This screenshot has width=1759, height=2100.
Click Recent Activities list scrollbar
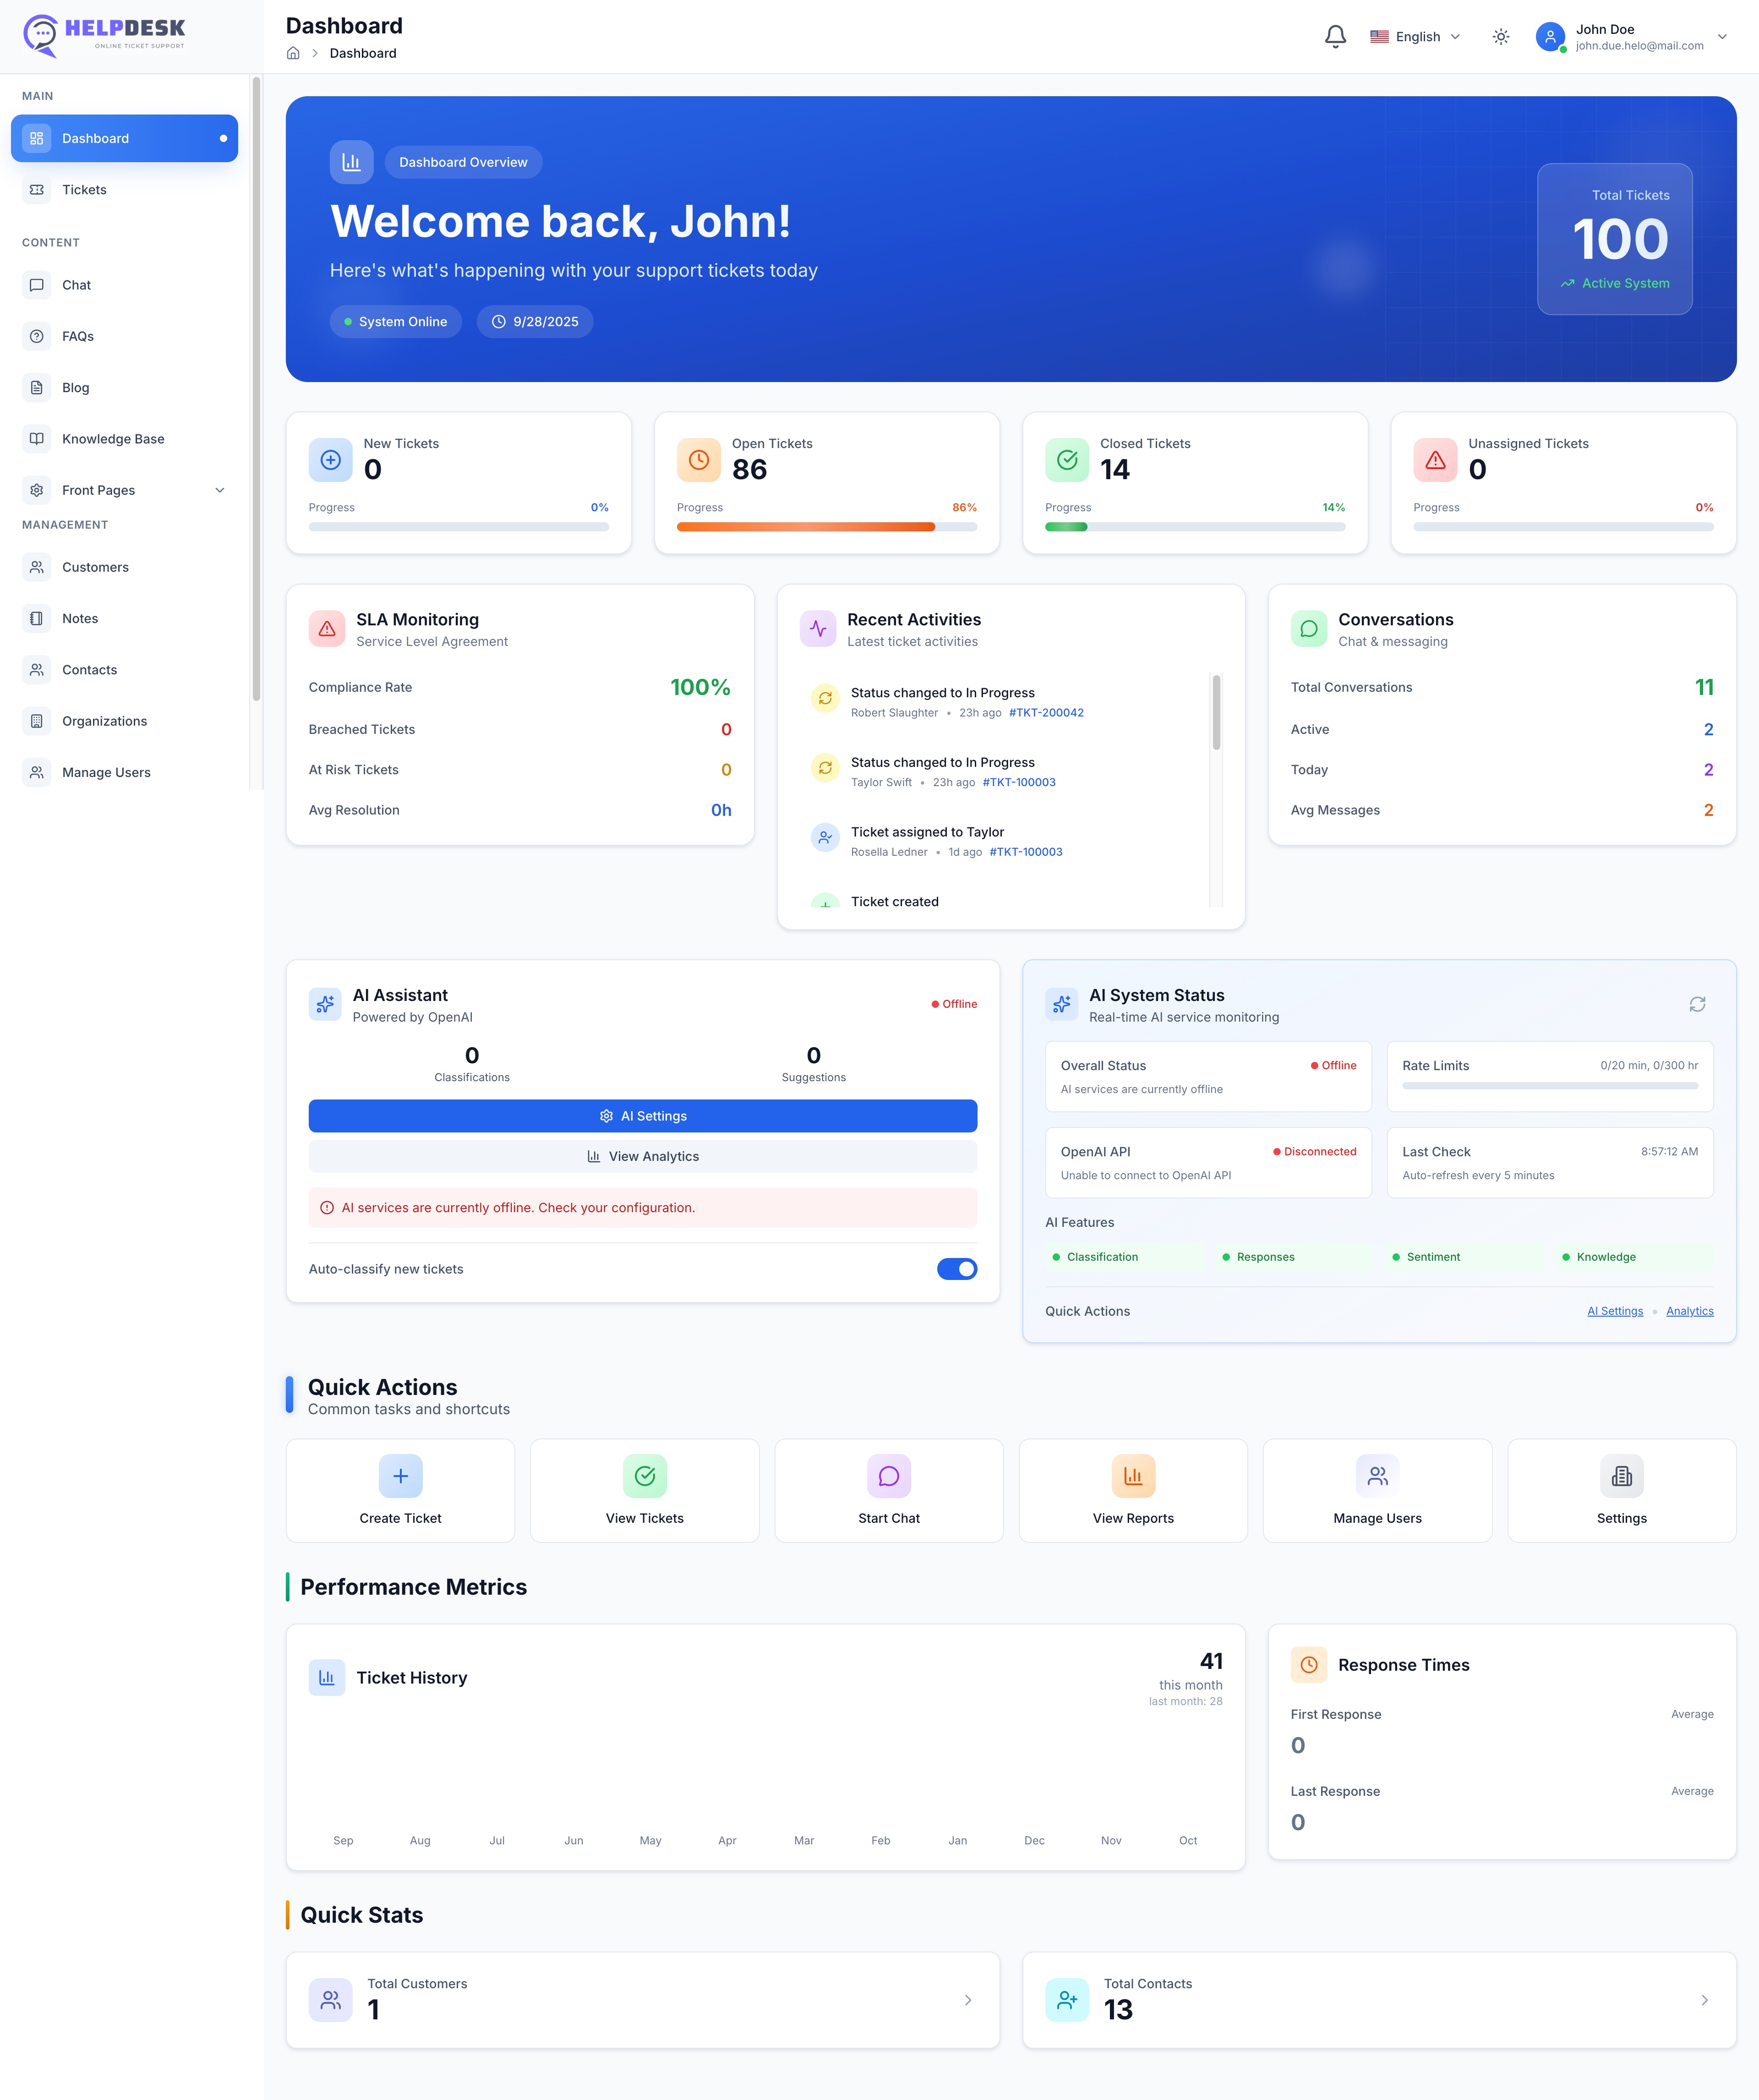point(1216,712)
